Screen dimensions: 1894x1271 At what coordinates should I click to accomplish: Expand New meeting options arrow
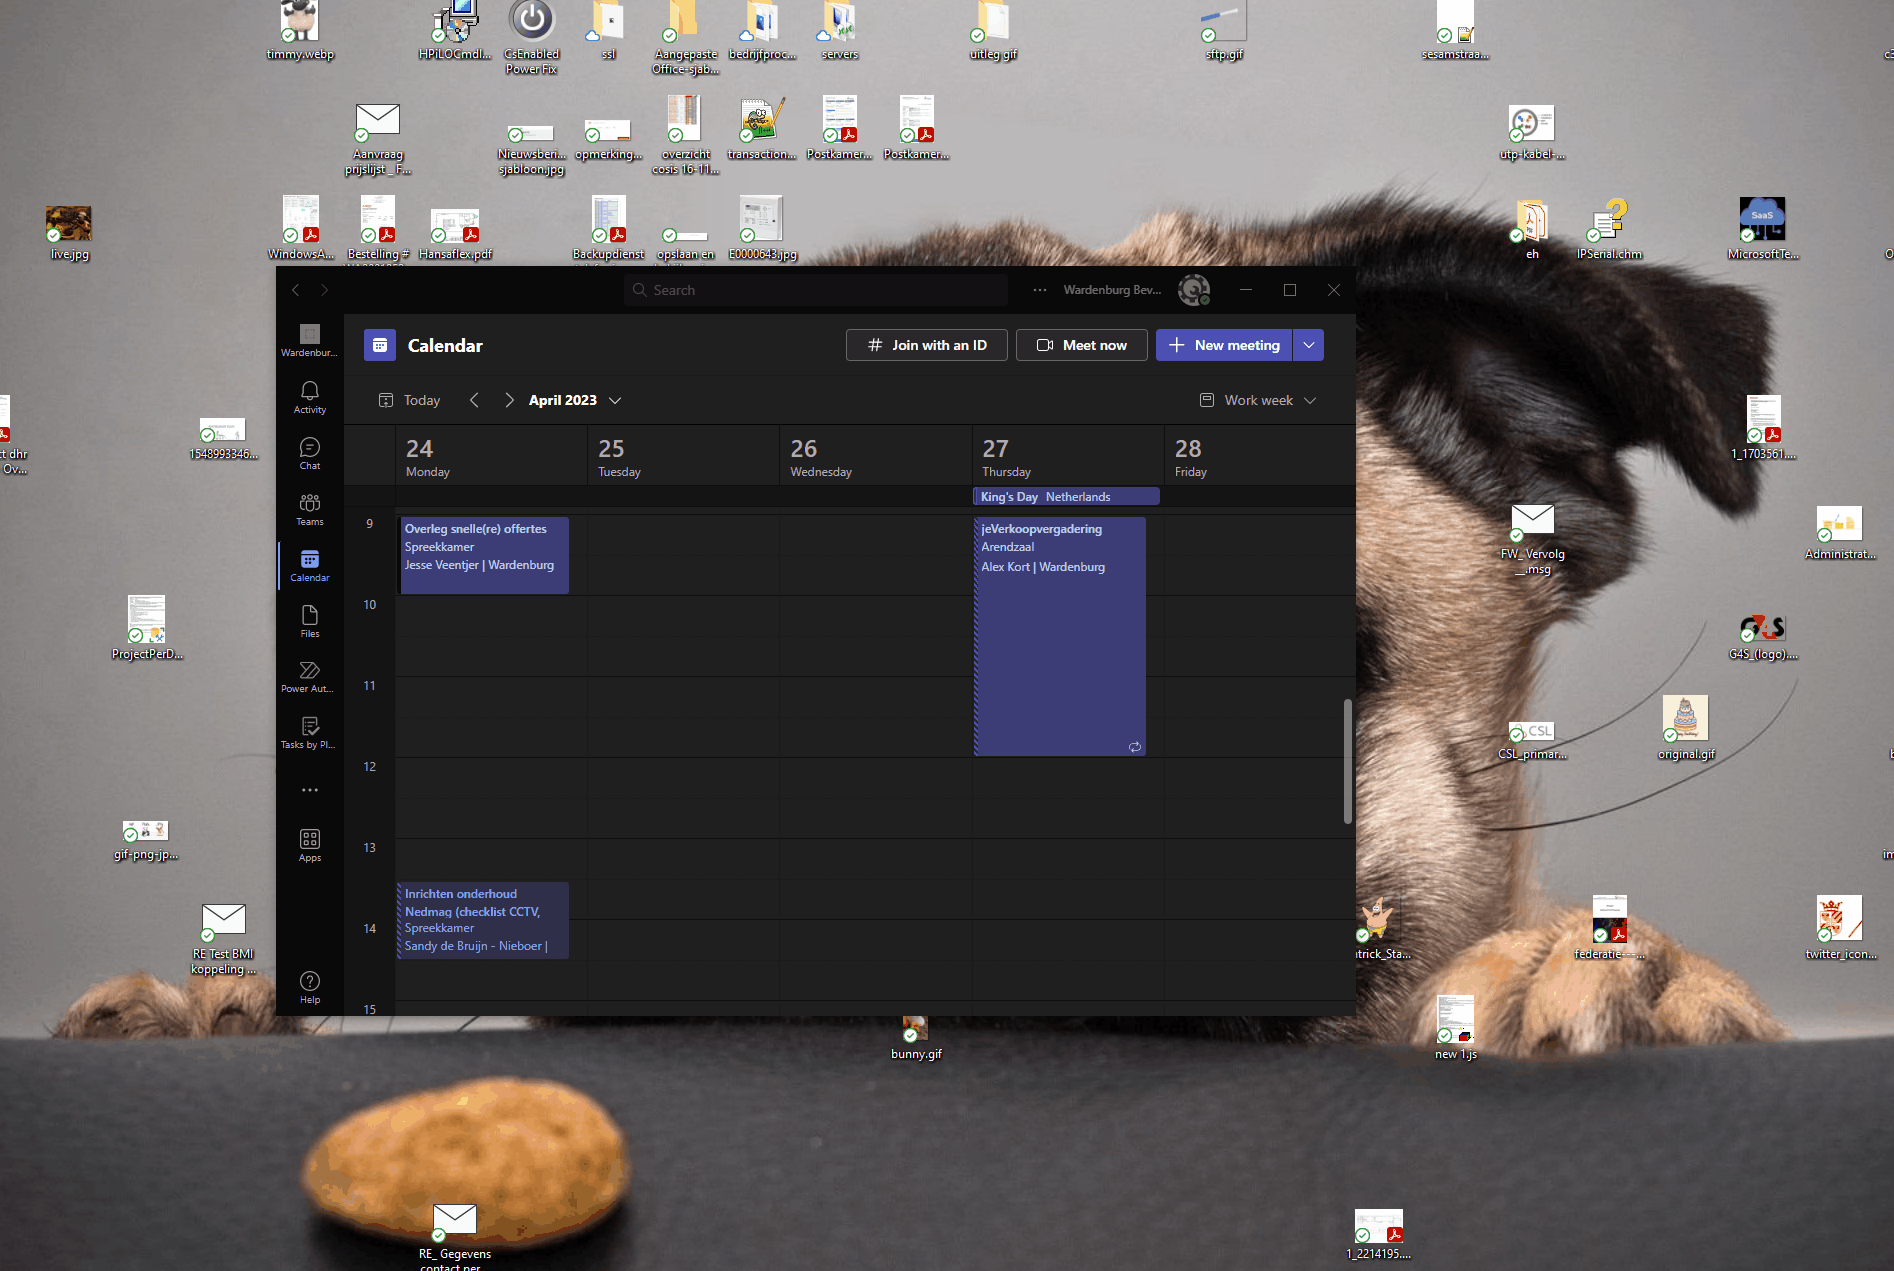[x=1309, y=345]
